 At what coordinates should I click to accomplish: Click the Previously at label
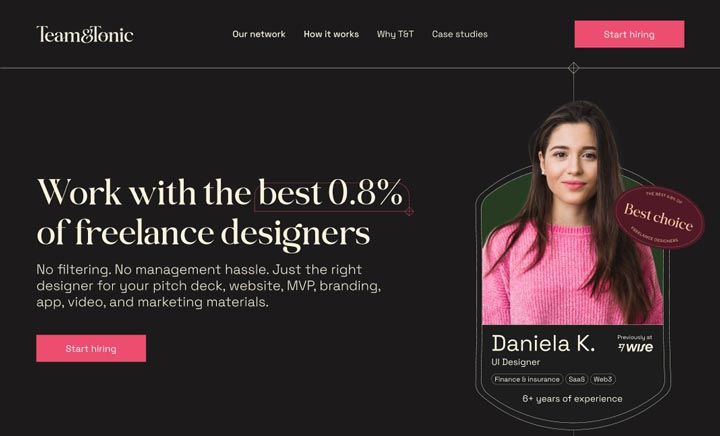(635, 337)
